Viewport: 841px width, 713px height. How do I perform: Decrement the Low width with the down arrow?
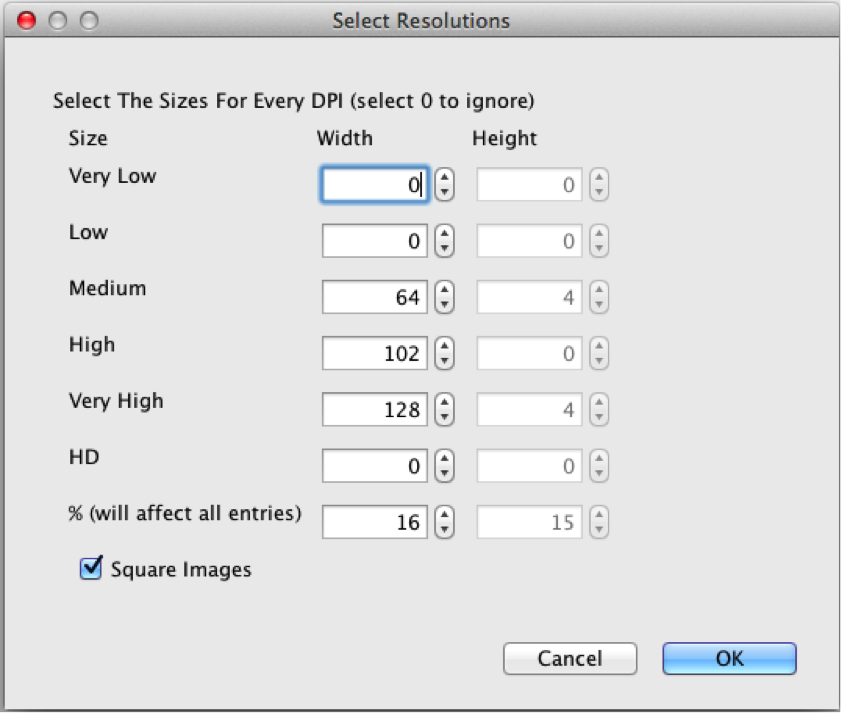442,246
